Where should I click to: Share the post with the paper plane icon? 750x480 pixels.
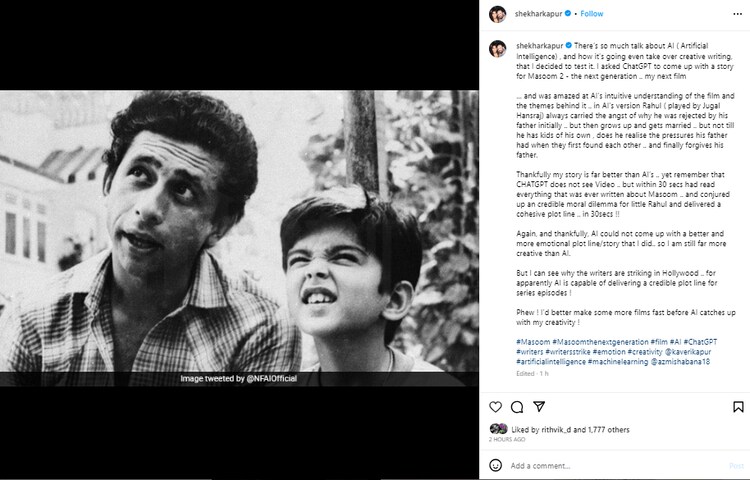[x=539, y=407]
